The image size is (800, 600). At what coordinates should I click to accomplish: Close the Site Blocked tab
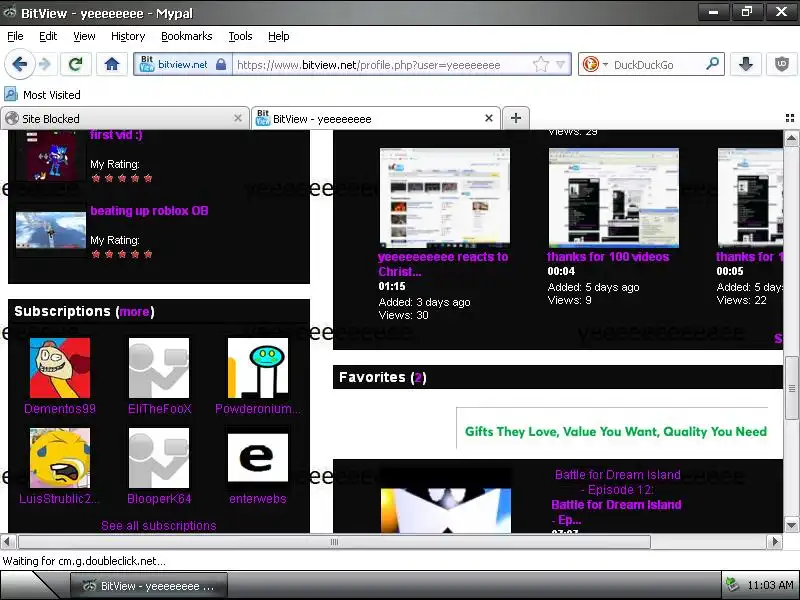tap(238, 118)
